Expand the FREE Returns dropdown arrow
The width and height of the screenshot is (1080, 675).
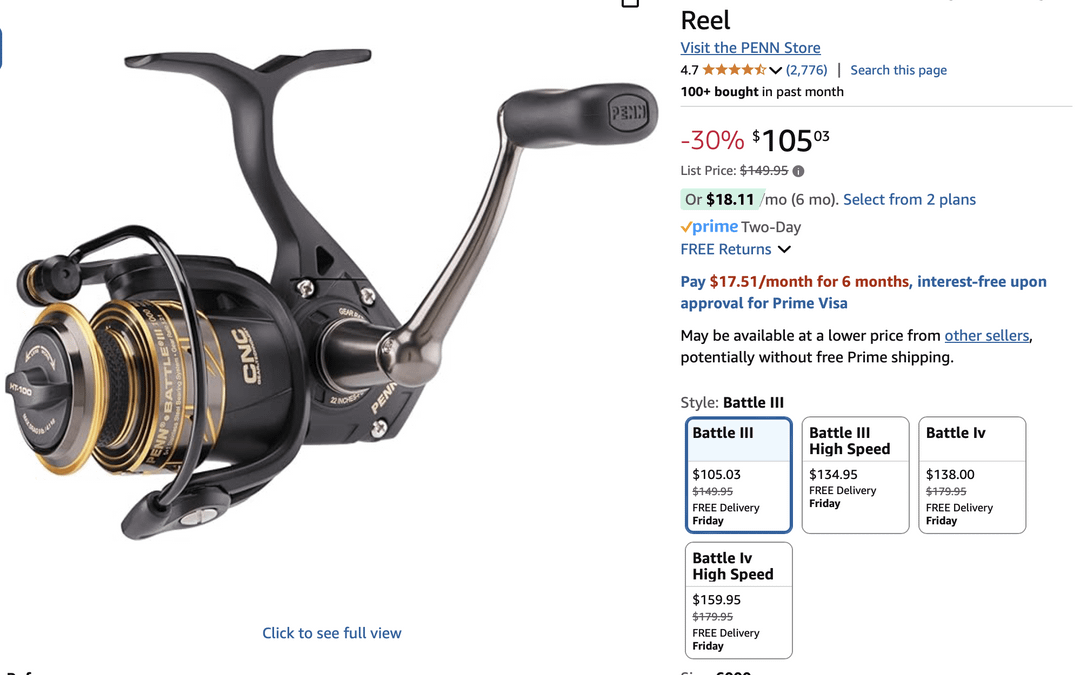coord(785,249)
